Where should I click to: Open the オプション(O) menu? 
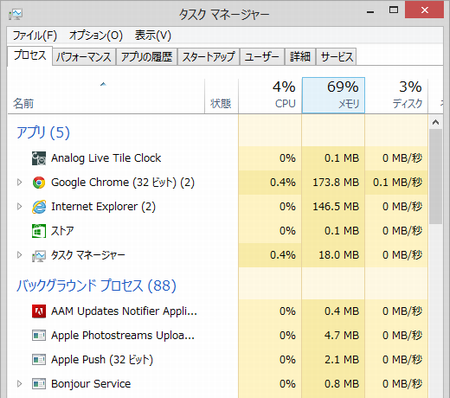96,35
